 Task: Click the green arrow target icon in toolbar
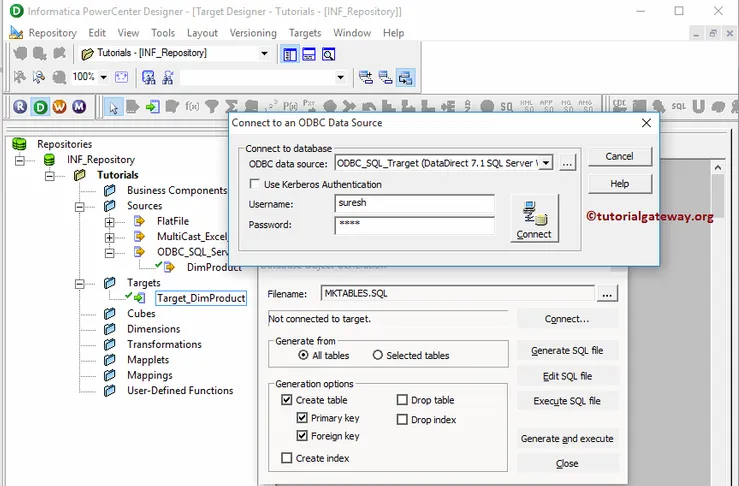[x=152, y=107]
